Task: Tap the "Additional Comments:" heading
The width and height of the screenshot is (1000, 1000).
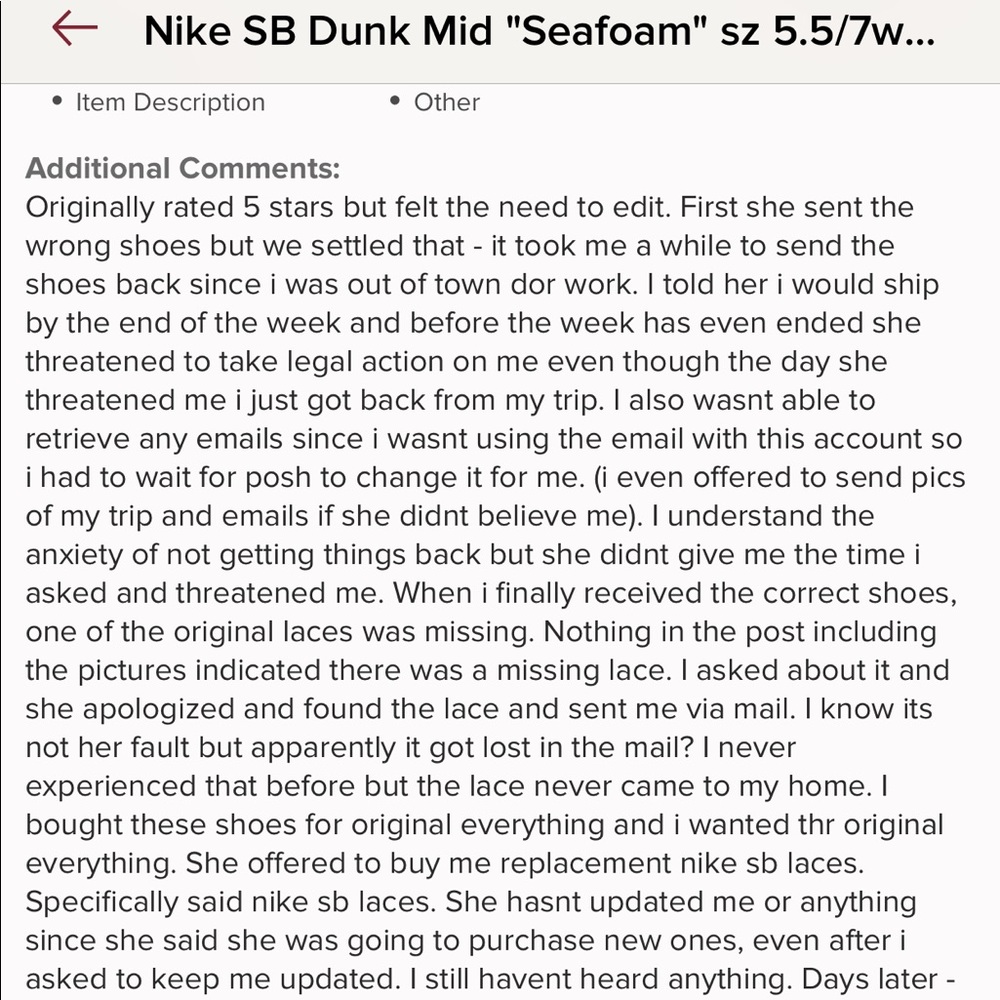Action: click(183, 167)
